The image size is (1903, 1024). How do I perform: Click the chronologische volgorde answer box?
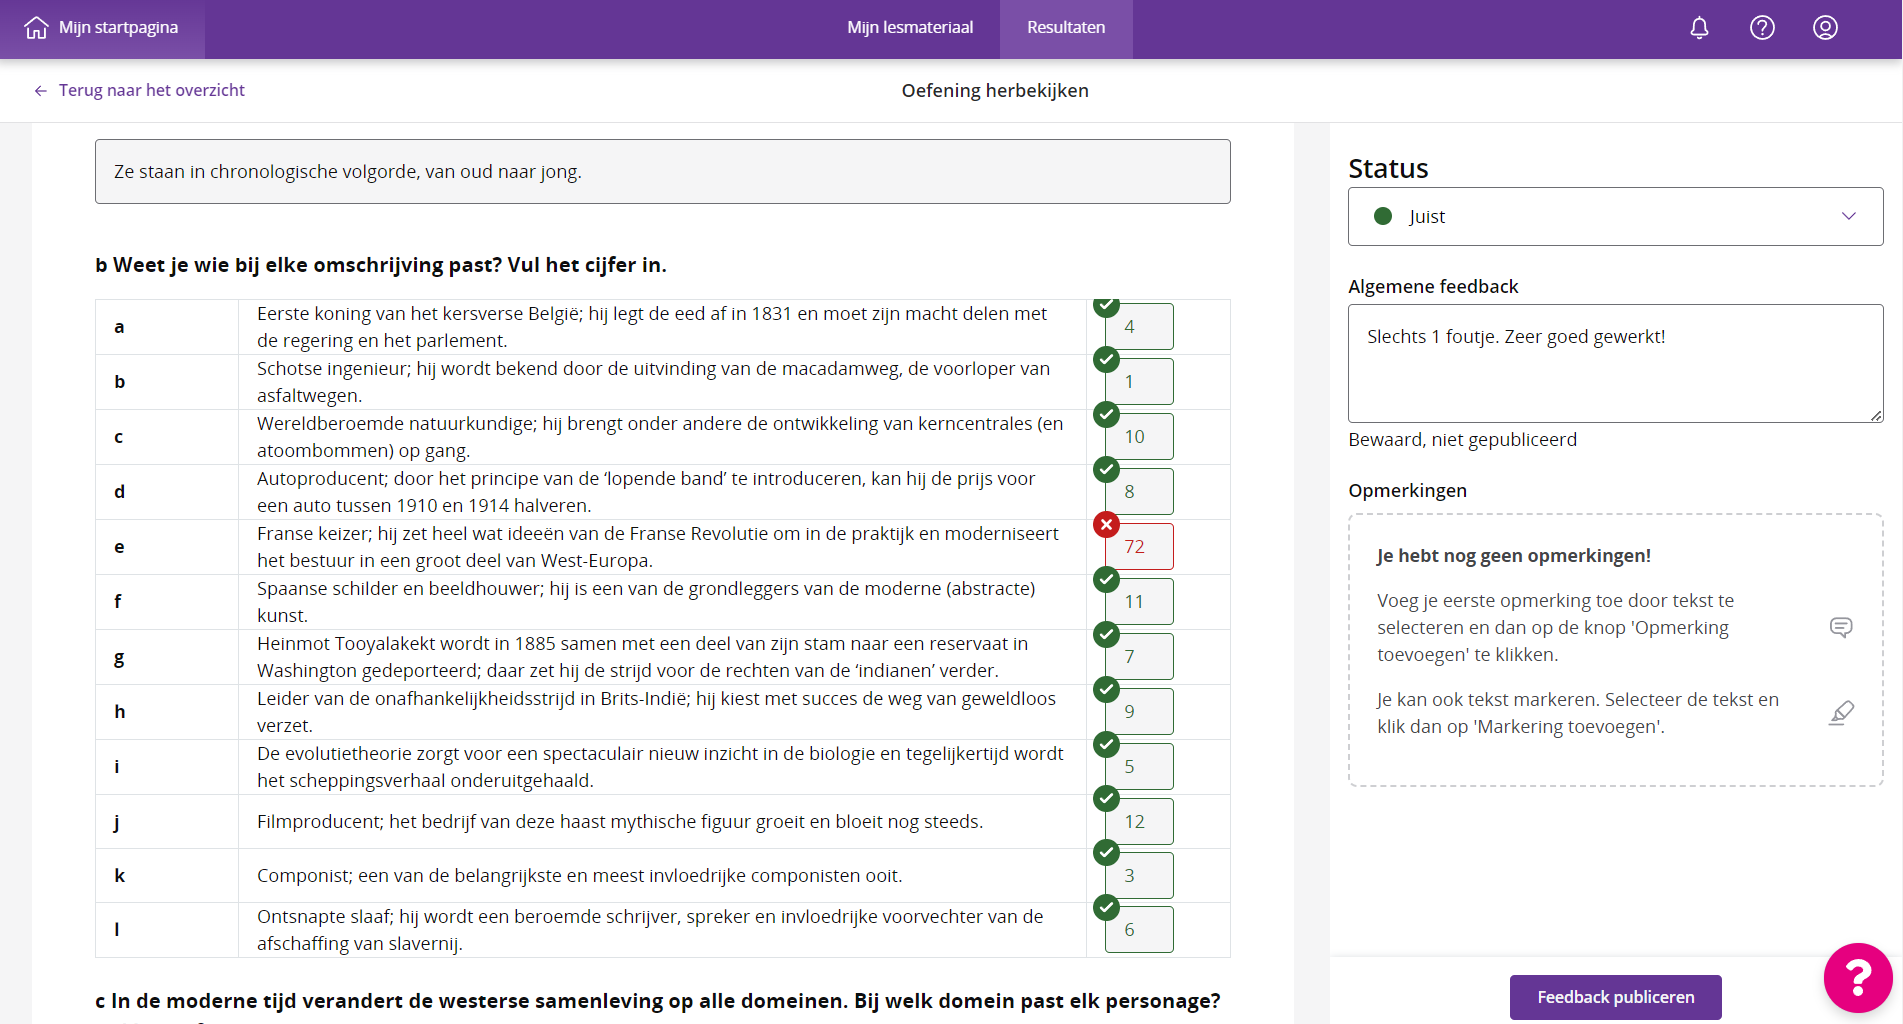[x=662, y=172]
